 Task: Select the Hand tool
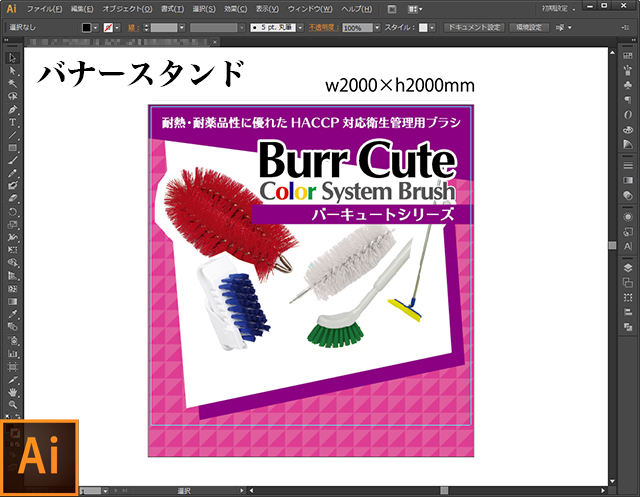[12, 392]
